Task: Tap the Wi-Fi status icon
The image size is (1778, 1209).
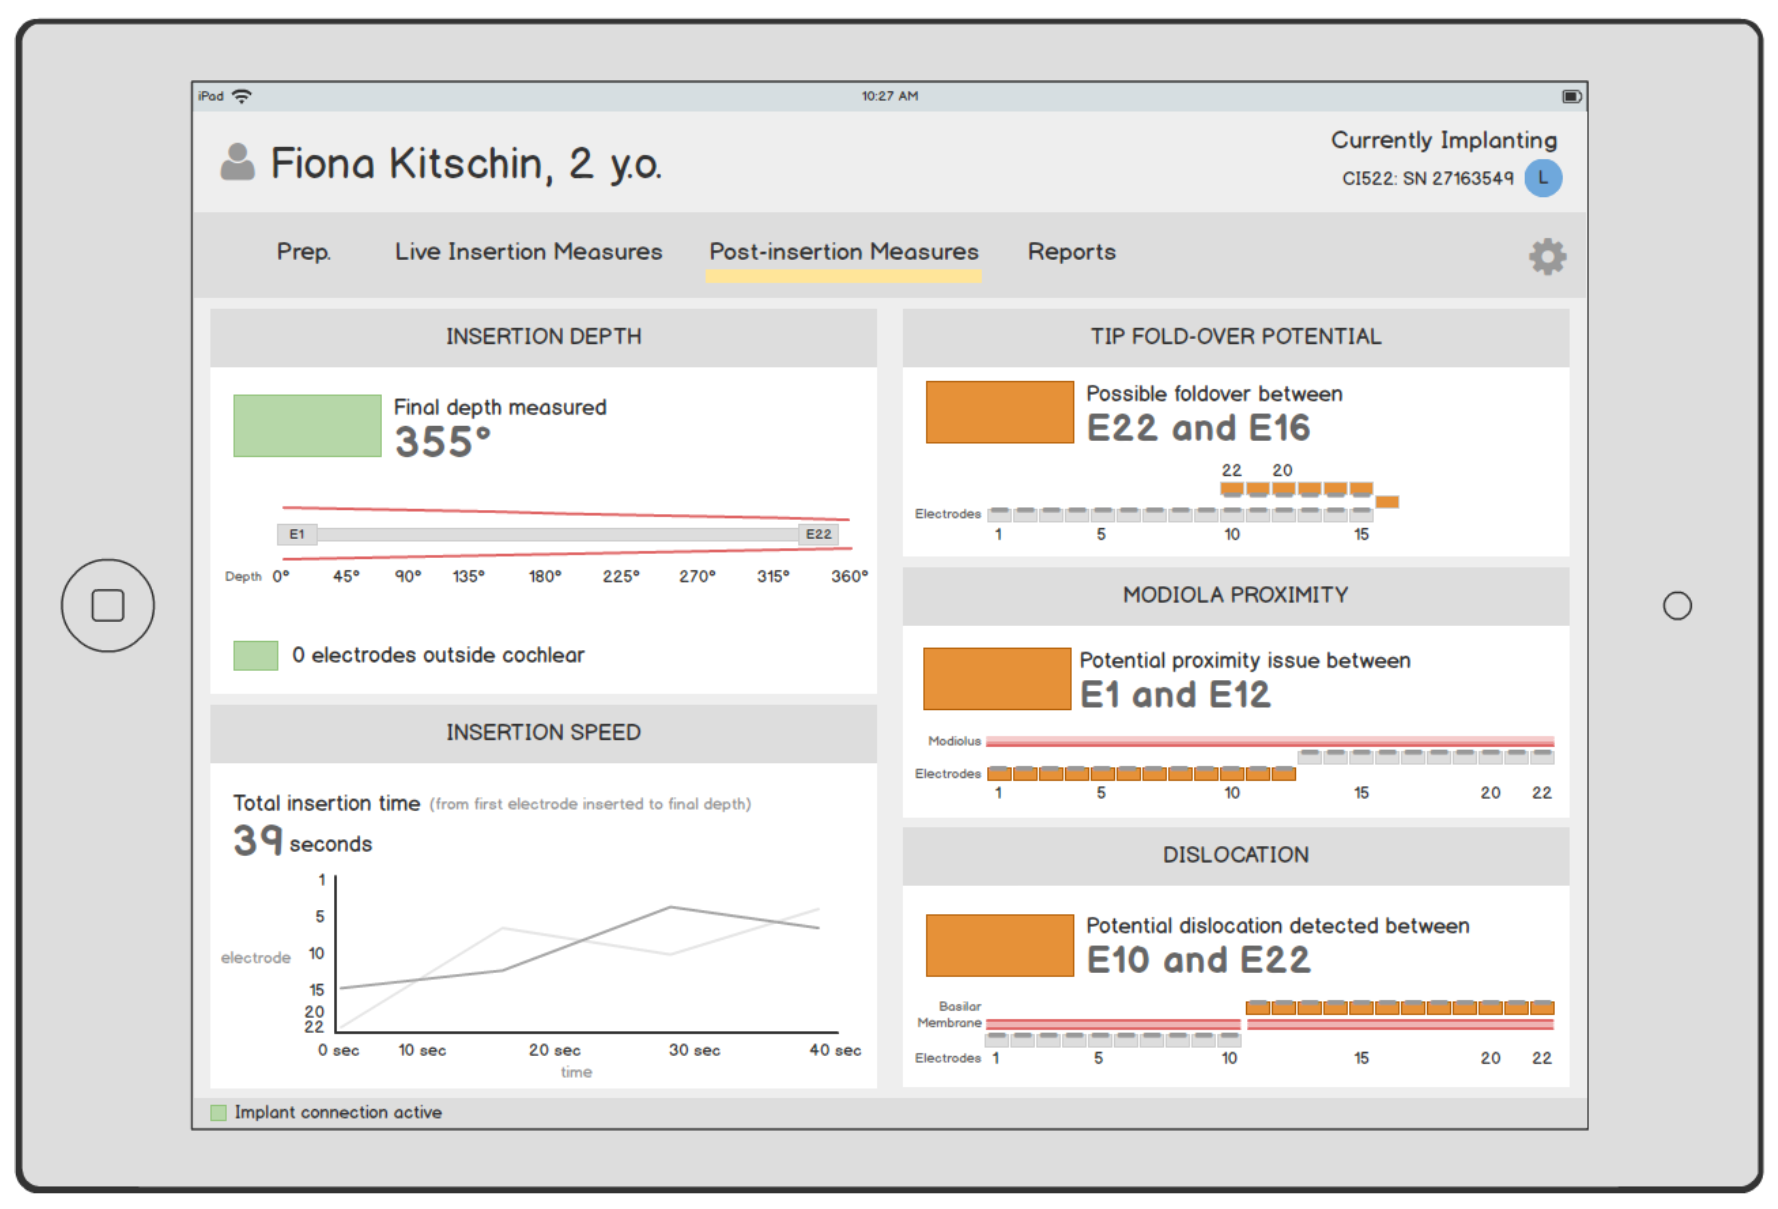Action: [242, 96]
